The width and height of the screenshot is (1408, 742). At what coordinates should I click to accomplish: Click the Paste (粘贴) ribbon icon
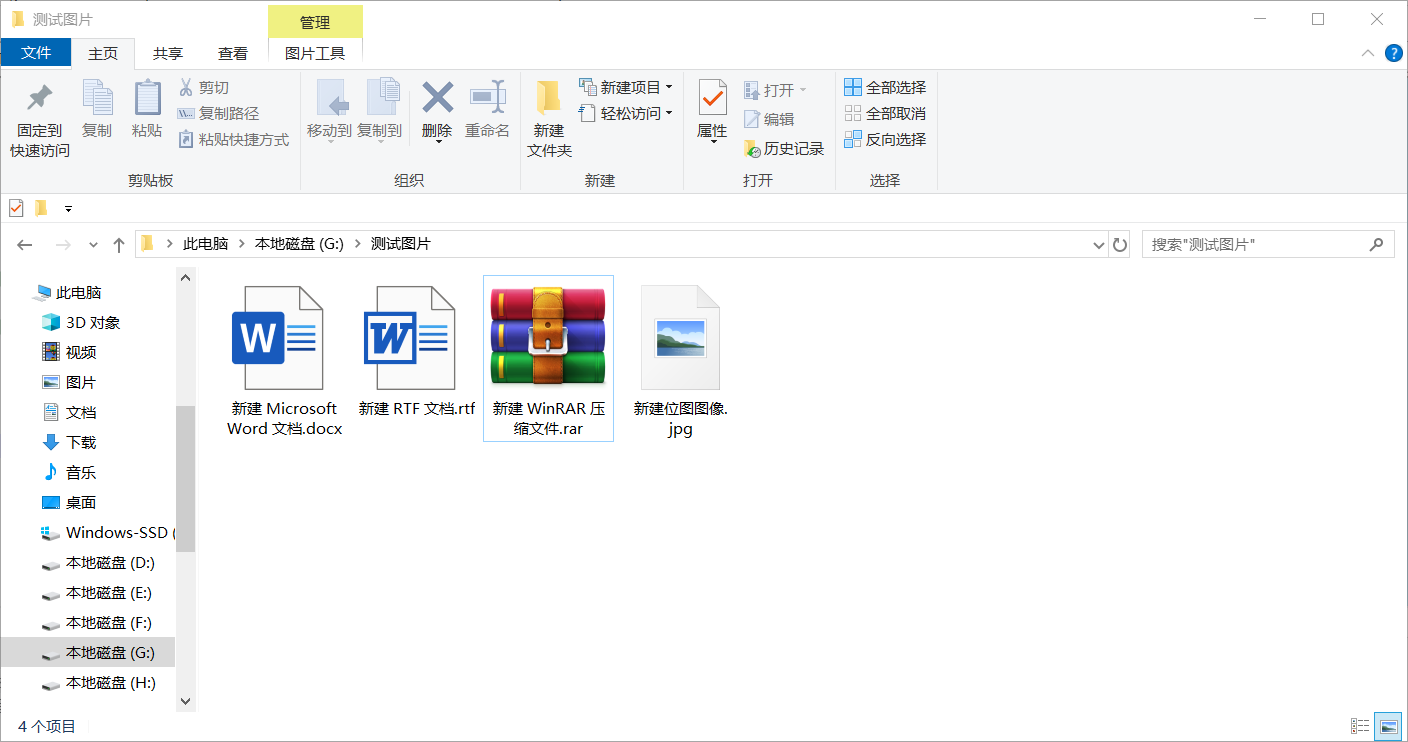pos(147,98)
